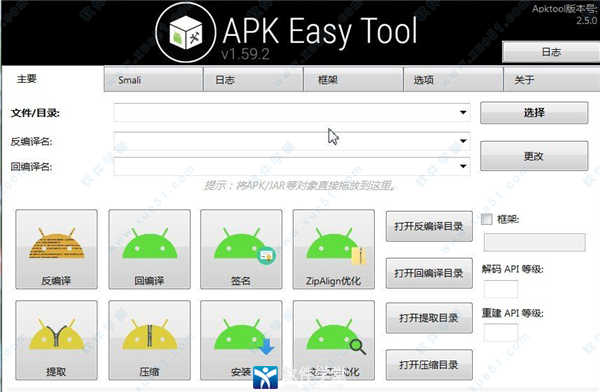
Task: Click the 更改 button
Action: (534, 156)
